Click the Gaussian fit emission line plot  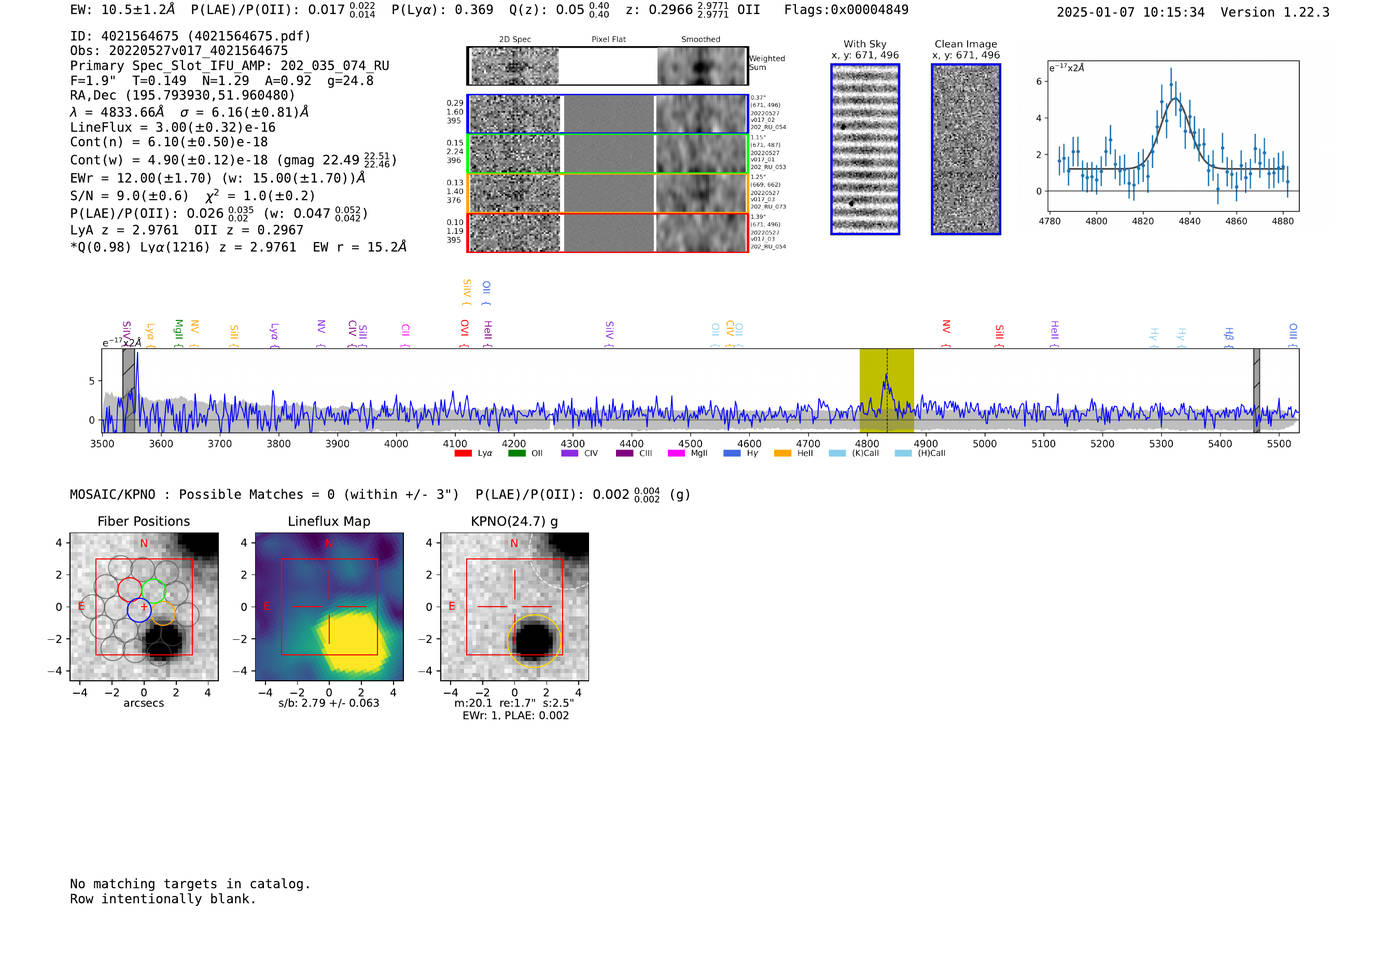coord(1173,136)
